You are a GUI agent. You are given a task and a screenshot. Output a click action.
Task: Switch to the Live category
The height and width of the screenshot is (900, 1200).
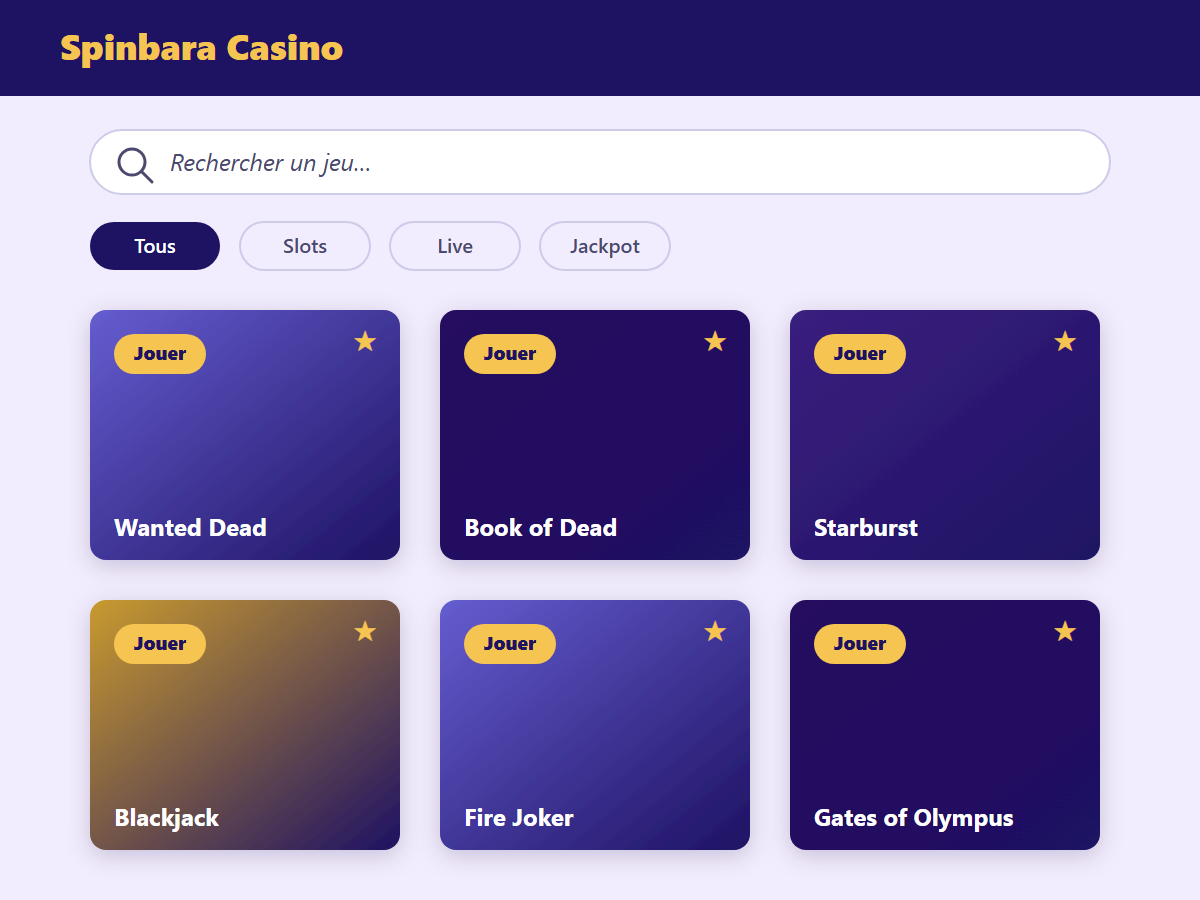pos(455,246)
